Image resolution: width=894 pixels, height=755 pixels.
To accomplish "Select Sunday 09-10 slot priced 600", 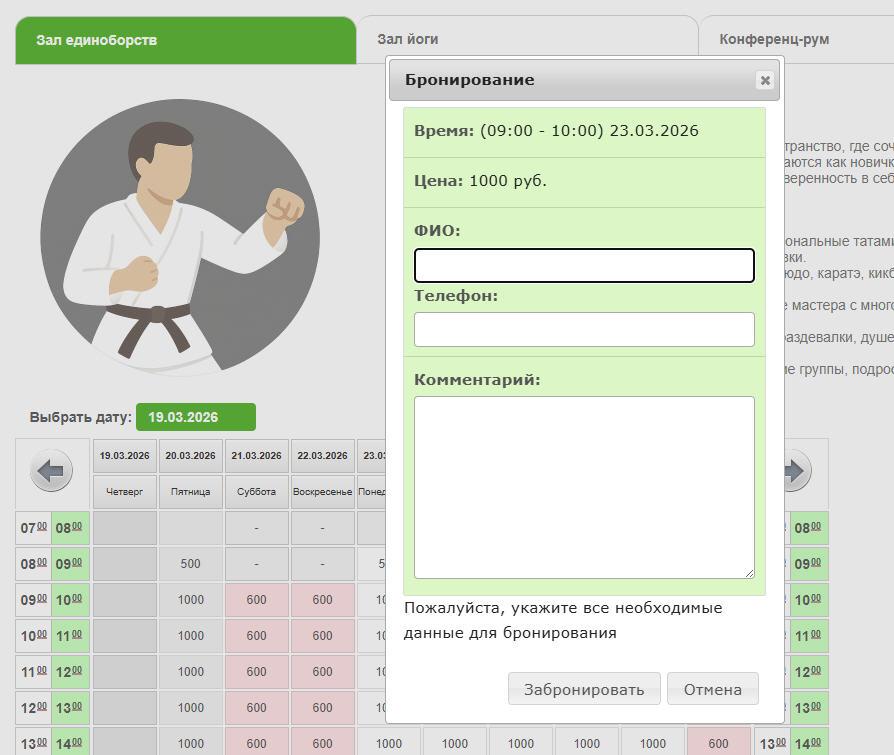I will 323,599.
